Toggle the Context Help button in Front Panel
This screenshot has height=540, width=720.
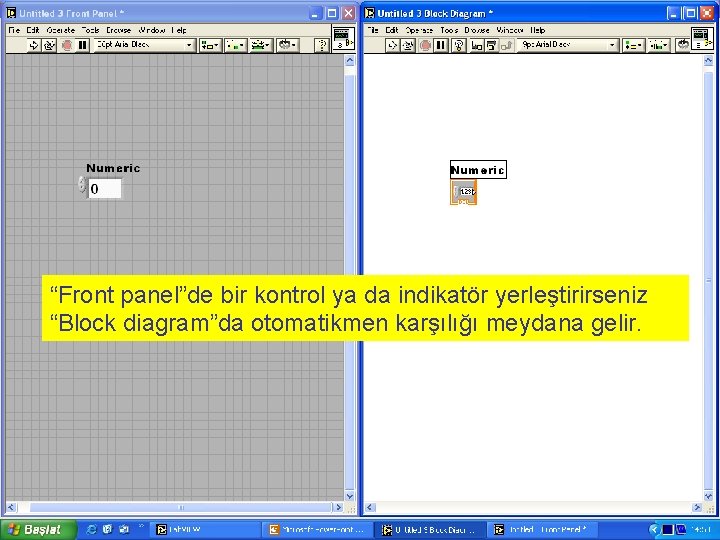click(x=322, y=45)
